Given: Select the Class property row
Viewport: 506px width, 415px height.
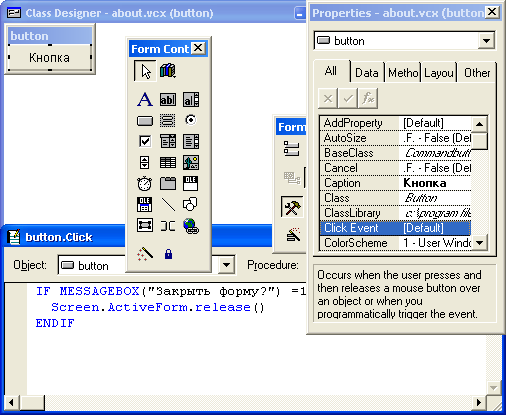Looking at the screenshot, I should point(395,198).
